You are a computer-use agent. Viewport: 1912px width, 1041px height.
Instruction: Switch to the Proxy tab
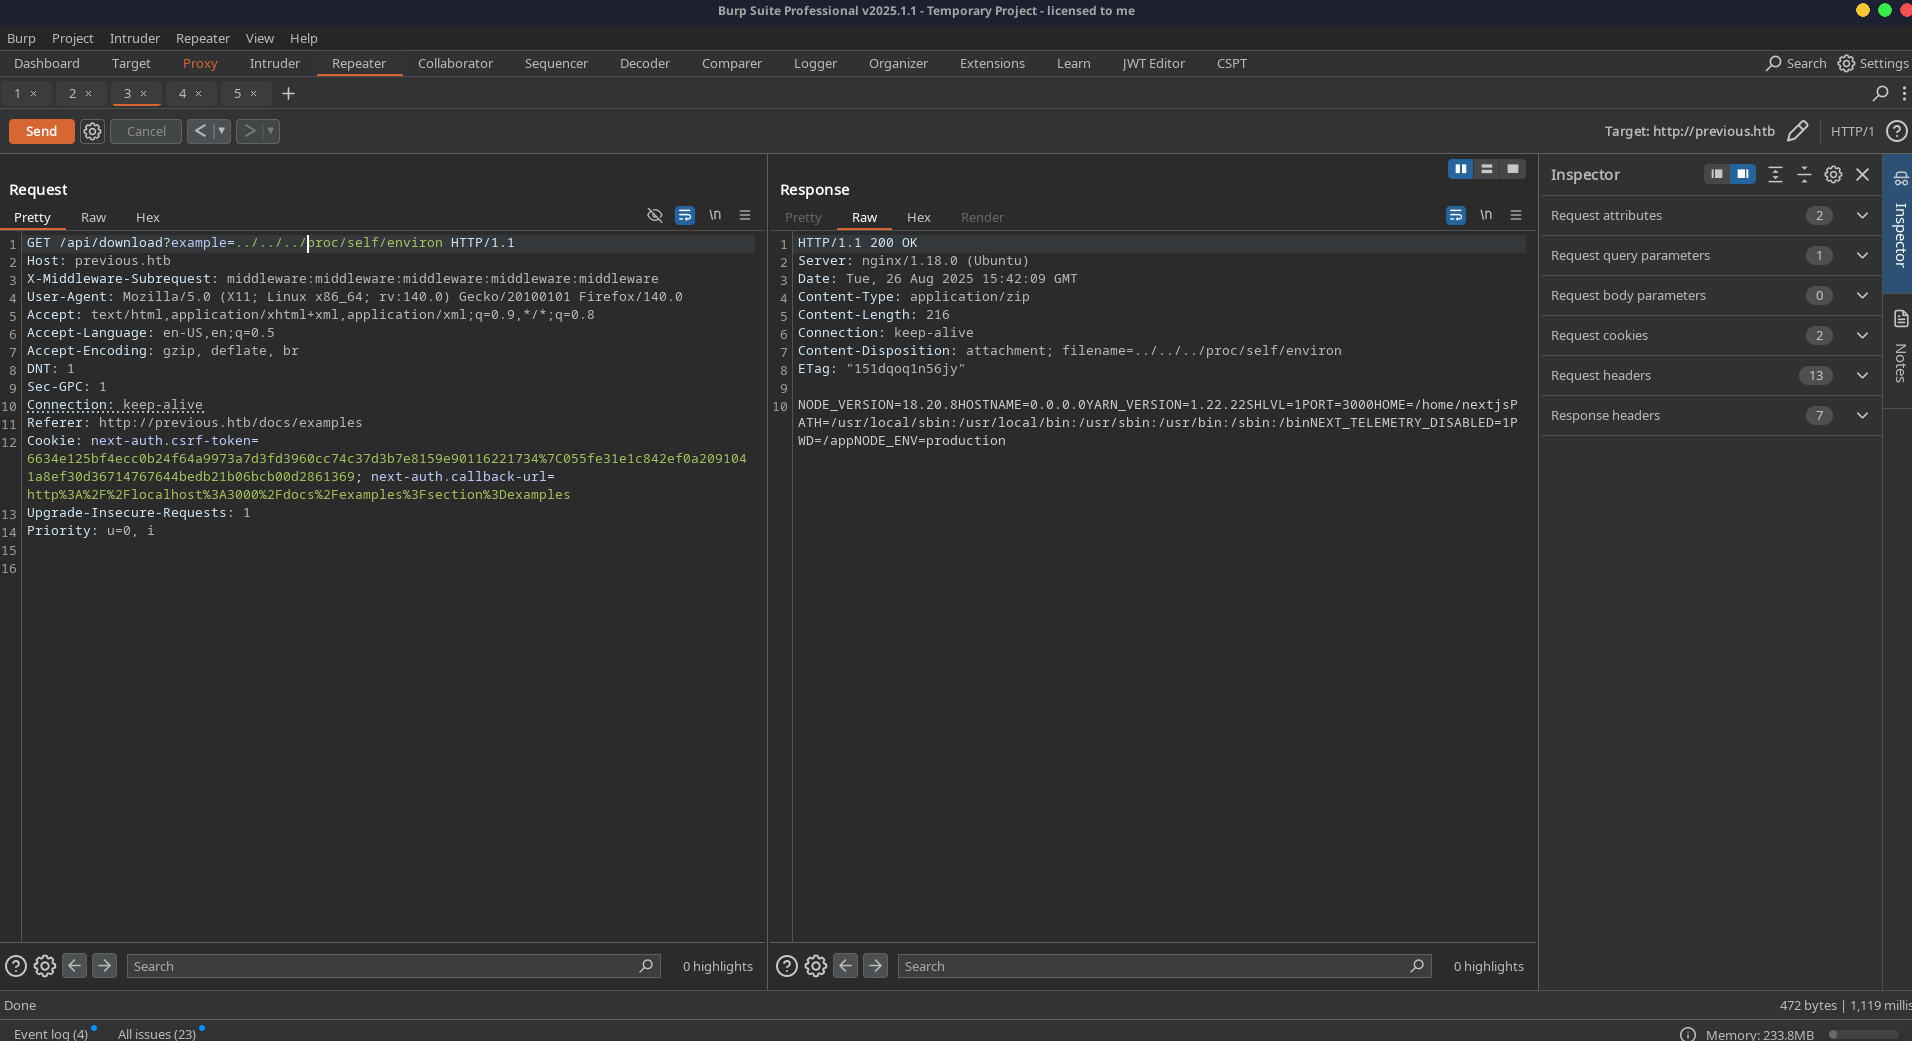coord(199,63)
